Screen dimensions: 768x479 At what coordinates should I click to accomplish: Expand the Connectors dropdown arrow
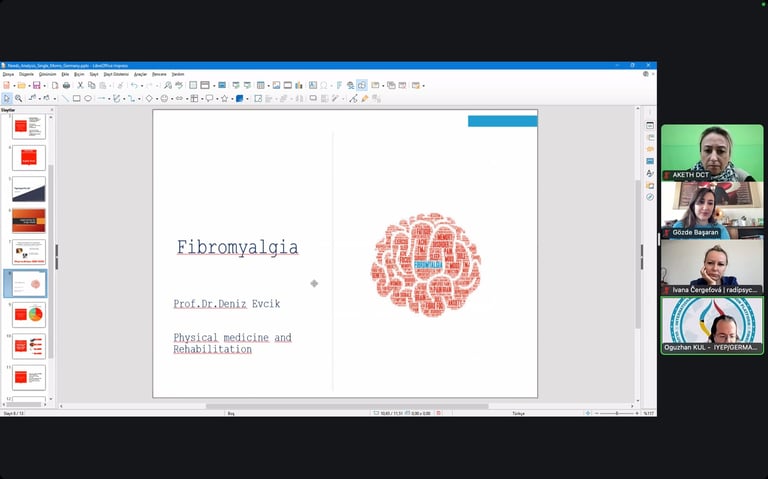pos(140,99)
